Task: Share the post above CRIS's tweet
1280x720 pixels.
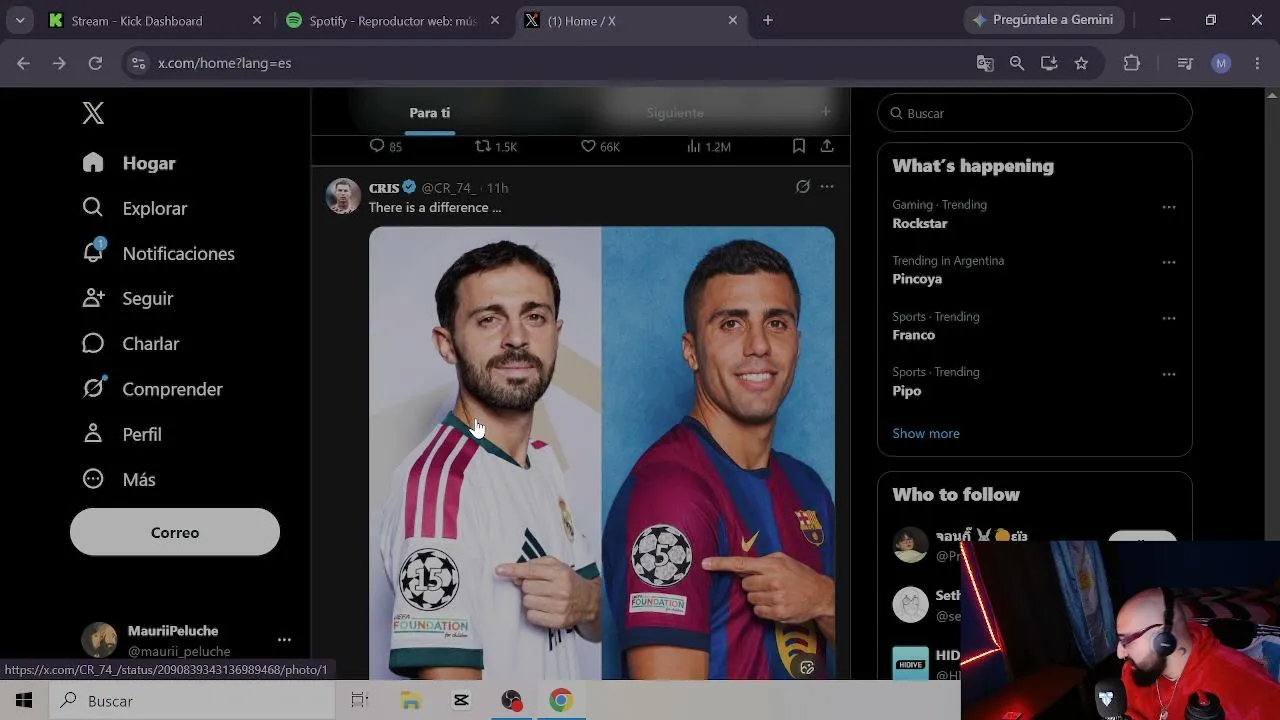Action: (x=827, y=146)
